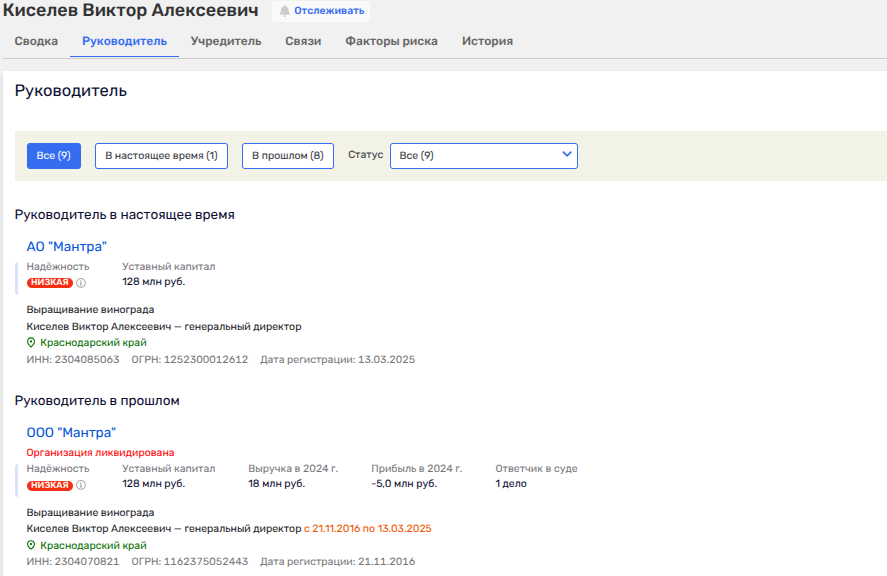Click the bell icon next to Отслеживать
Viewport: 887px width, 576px height.
[x=285, y=11]
